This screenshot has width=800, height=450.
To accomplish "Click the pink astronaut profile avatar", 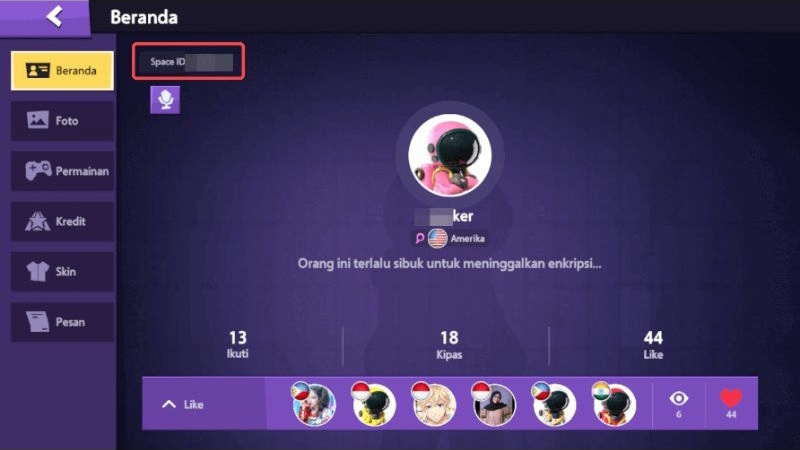I will [x=449, y=155].
